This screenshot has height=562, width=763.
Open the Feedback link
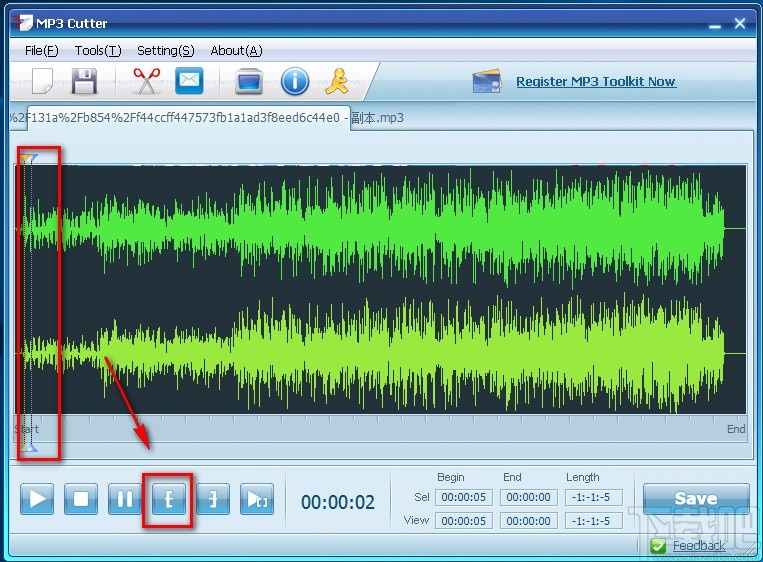coord(699,546)
